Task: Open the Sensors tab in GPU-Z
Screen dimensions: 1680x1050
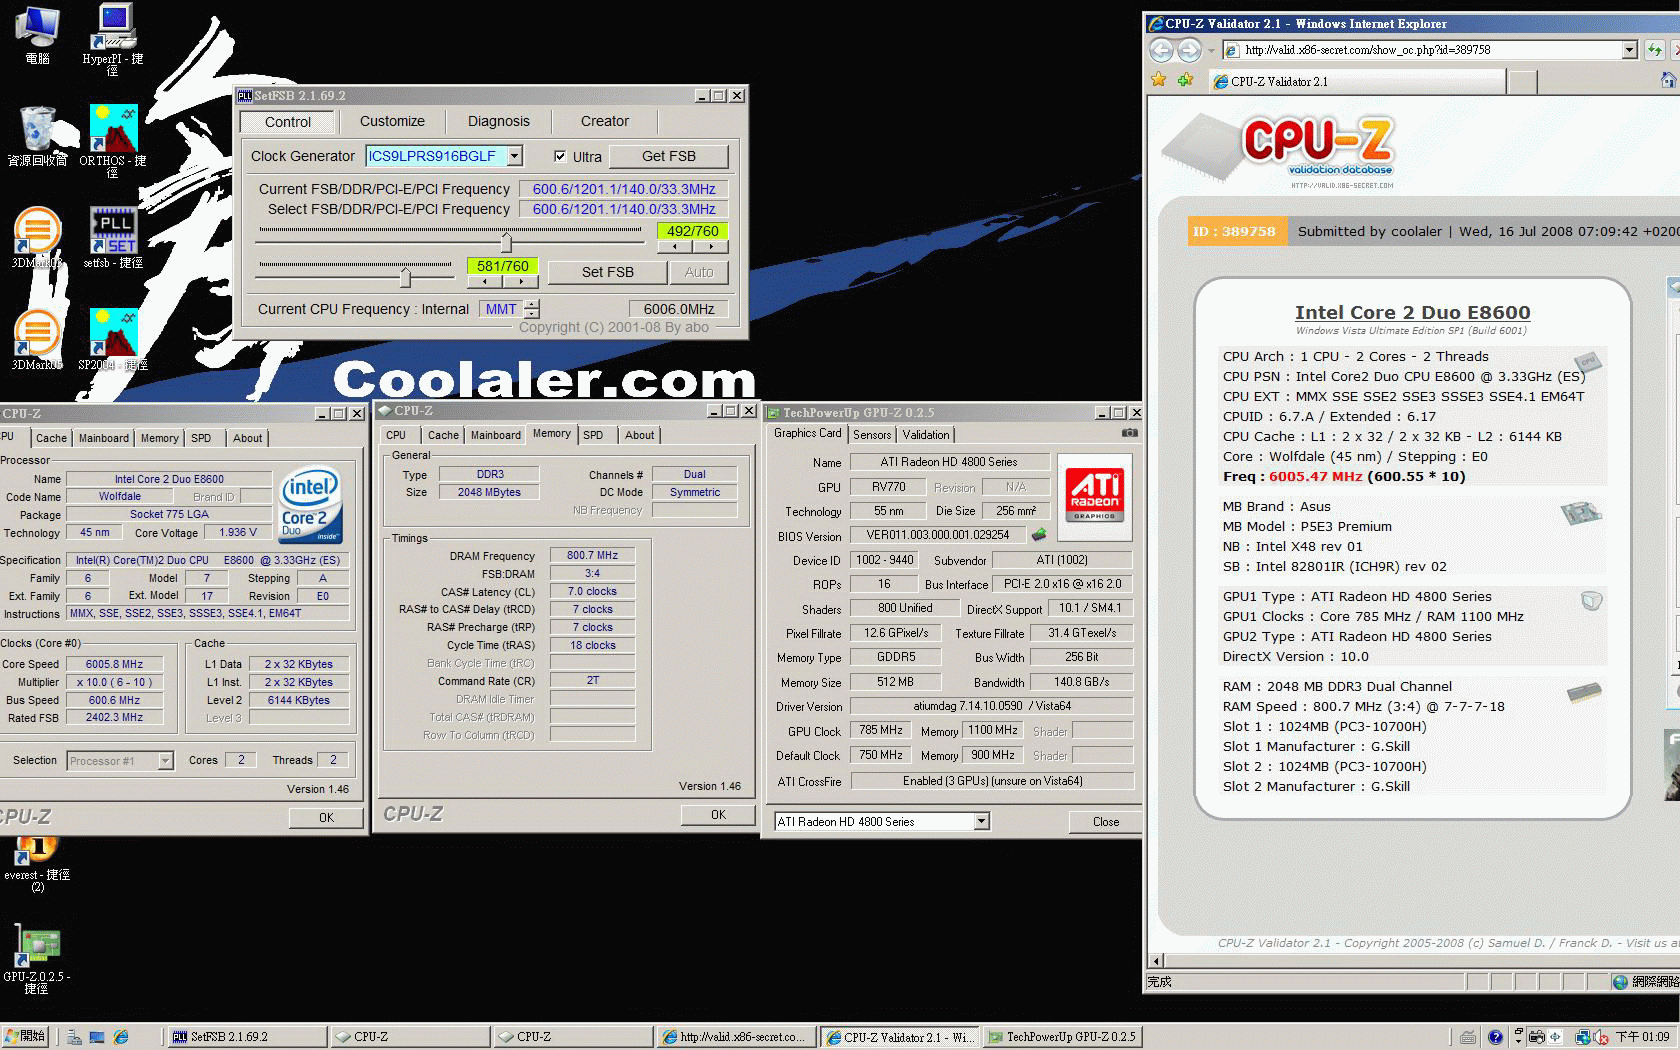Action: [872, 434]
